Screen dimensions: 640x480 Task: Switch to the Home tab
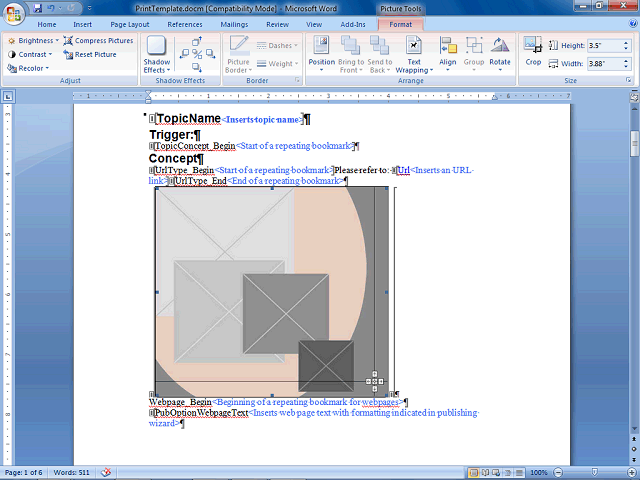point(47,24)
